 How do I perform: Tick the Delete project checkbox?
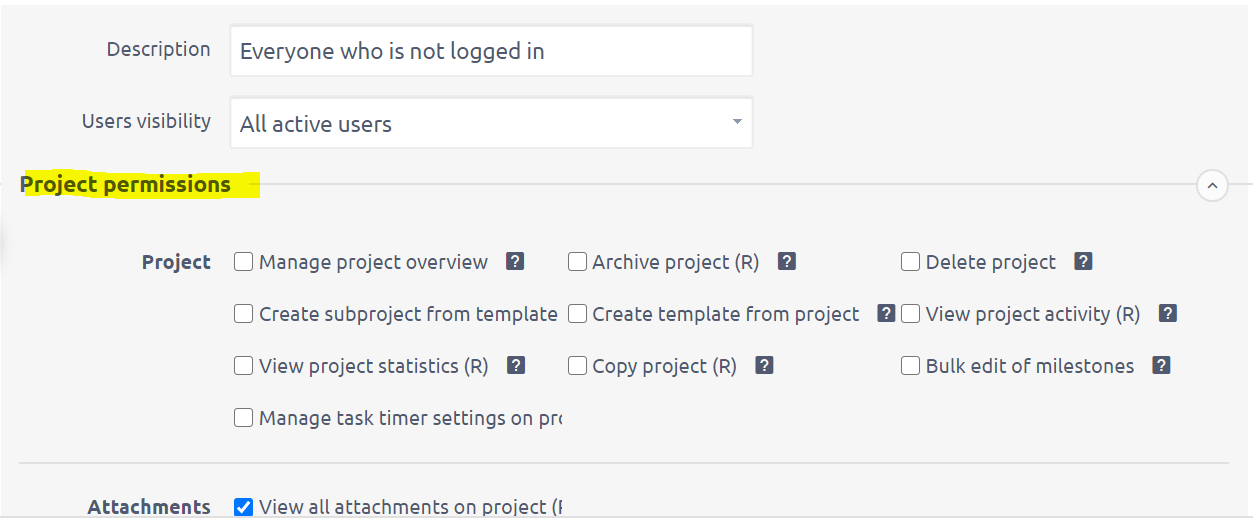coord(910,262)
